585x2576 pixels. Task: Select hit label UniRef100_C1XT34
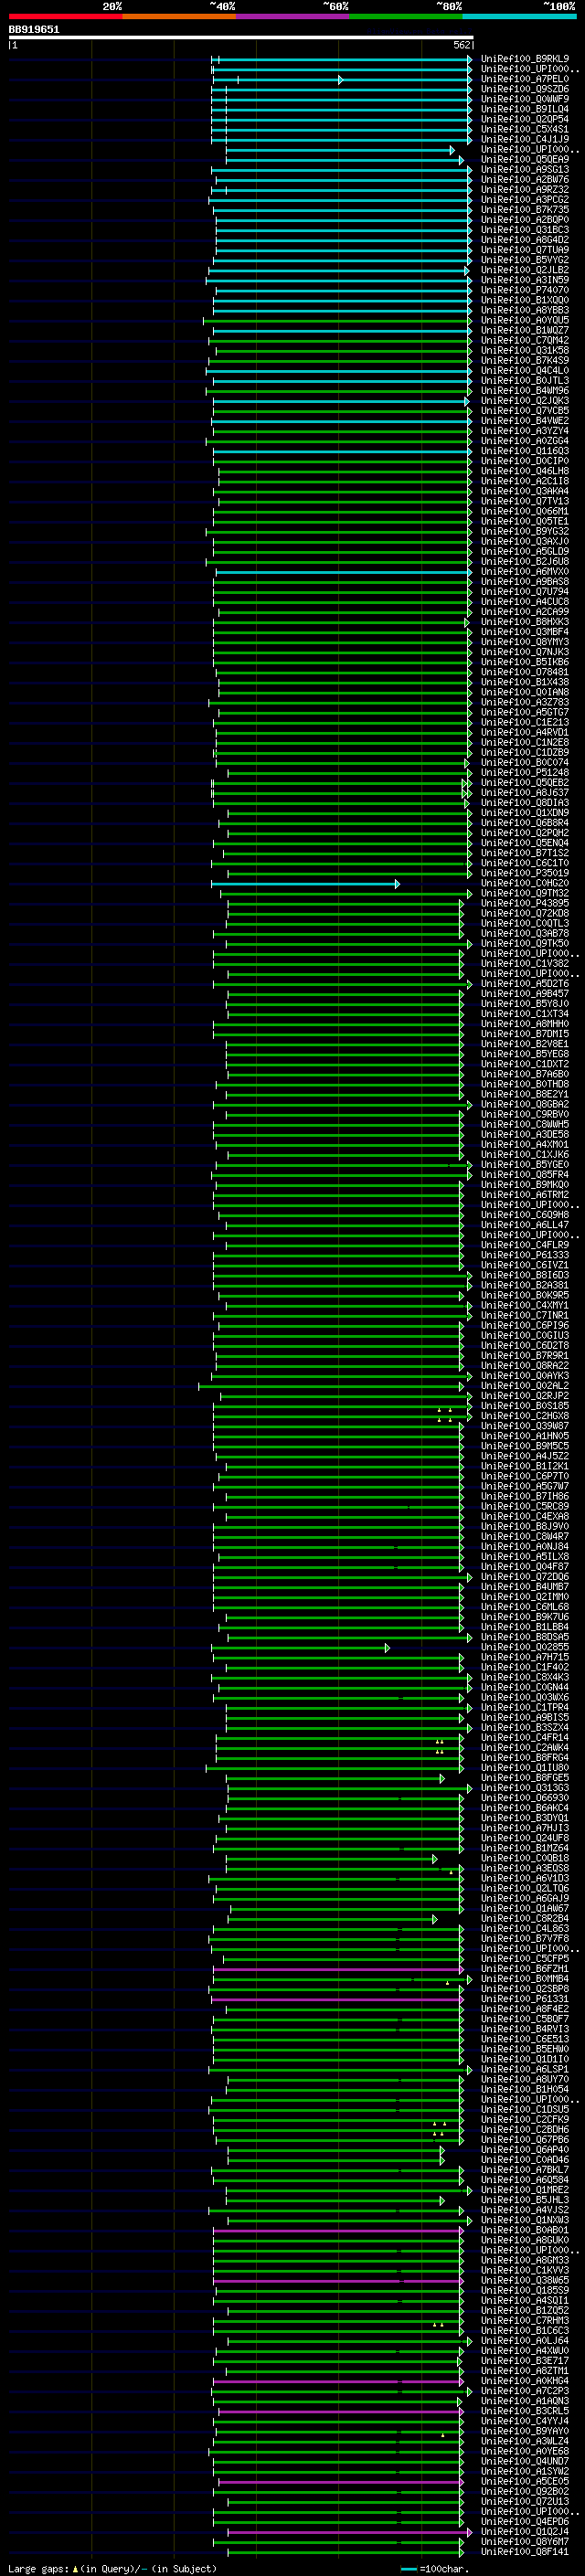(x=525, y=1014)
